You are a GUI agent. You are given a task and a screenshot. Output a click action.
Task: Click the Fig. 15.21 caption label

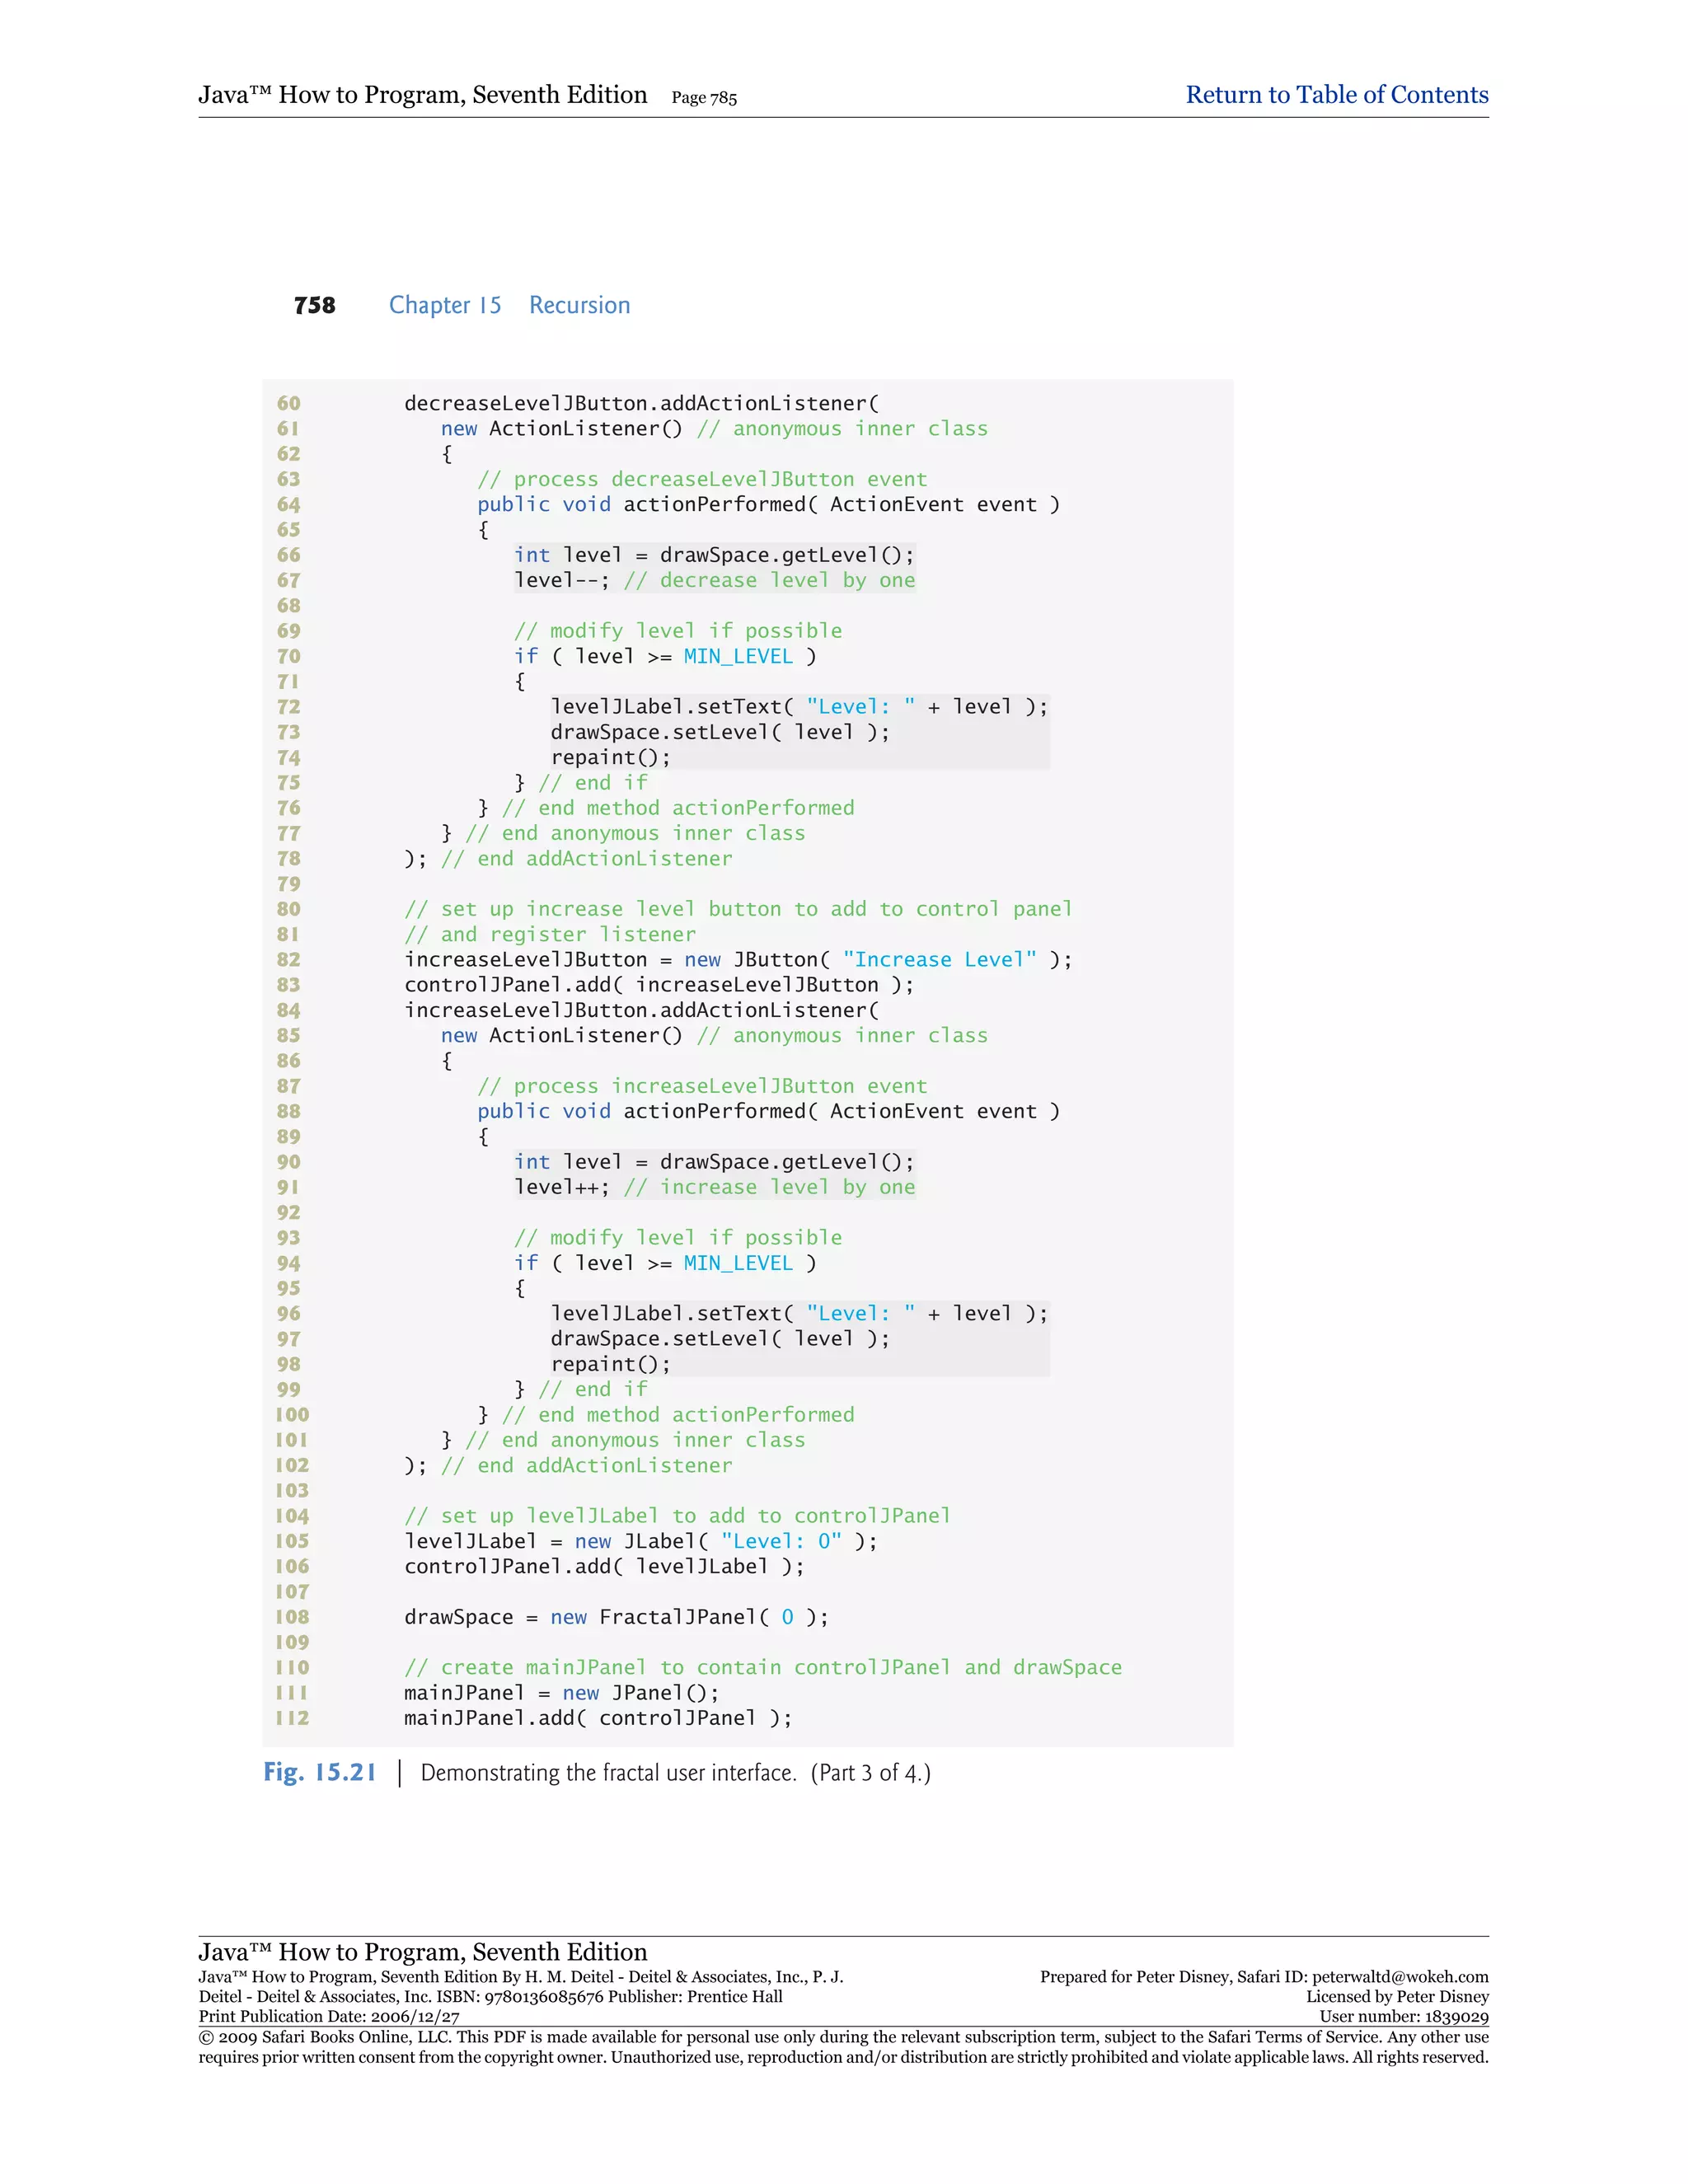pos(319,1772)
